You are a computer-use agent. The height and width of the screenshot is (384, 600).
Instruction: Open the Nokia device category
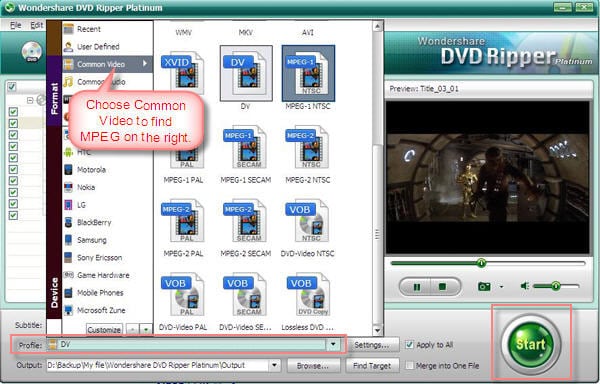coord(108,187)
